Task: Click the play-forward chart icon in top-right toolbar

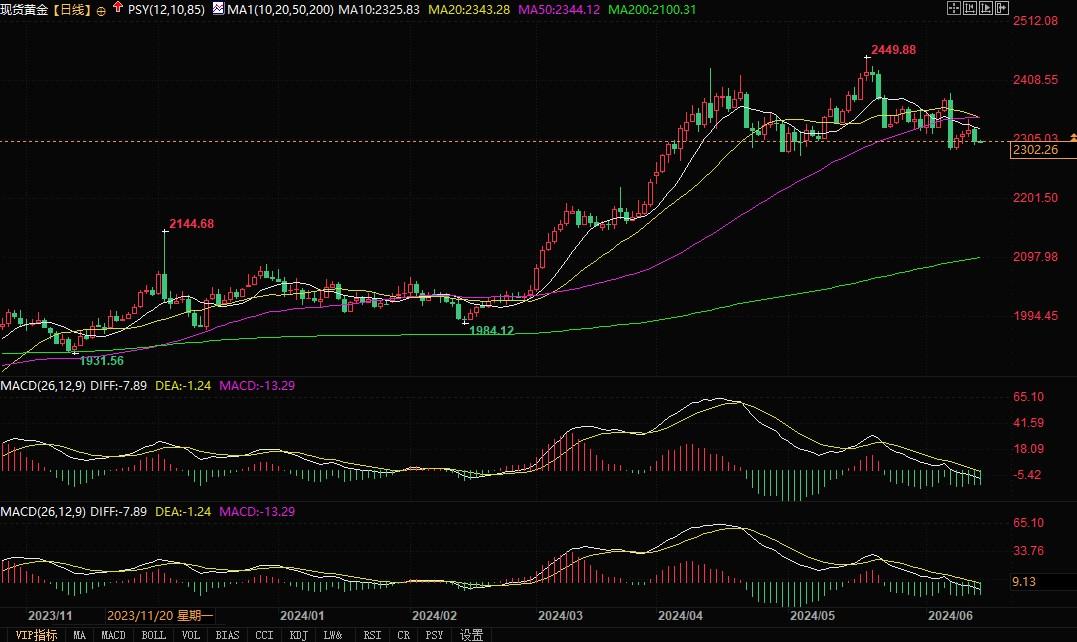Action: point(985,7)
